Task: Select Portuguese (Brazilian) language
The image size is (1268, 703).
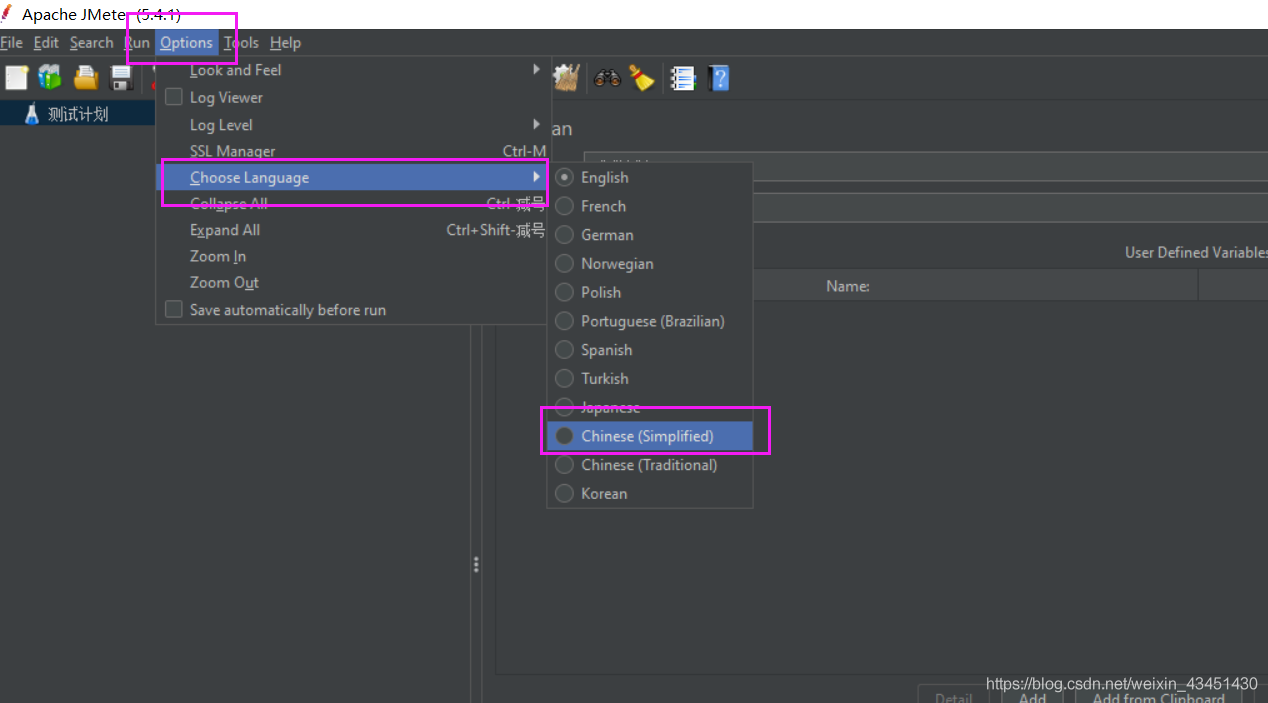Action: click(x=649, y=321)
